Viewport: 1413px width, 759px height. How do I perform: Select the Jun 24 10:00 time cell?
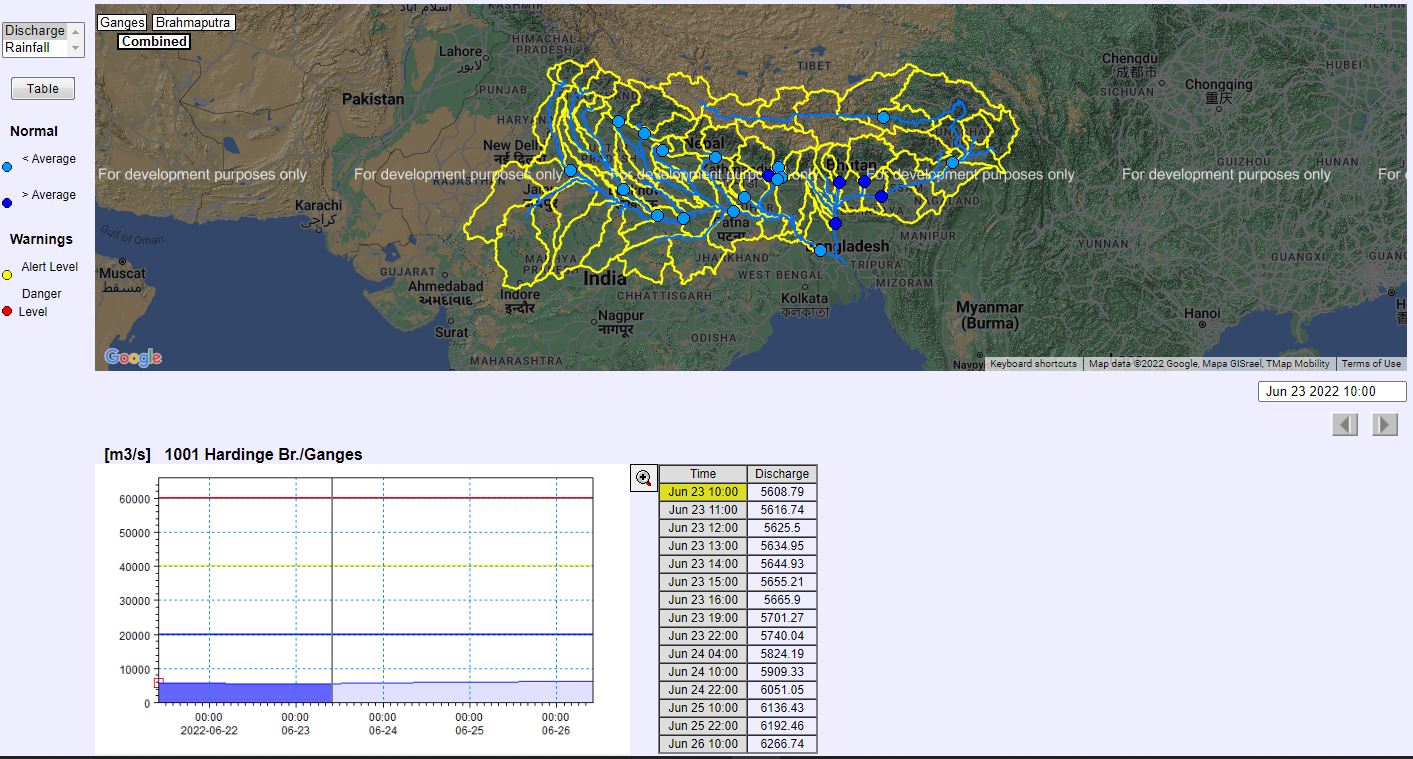[x=703, y=672]
